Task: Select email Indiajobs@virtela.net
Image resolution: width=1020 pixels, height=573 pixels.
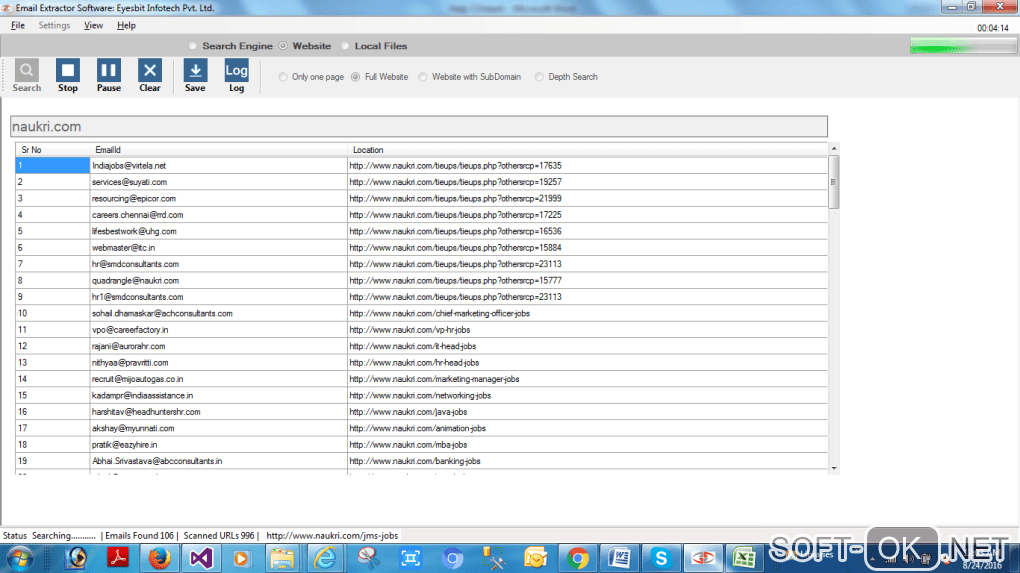Action: (x=129, y=166)
